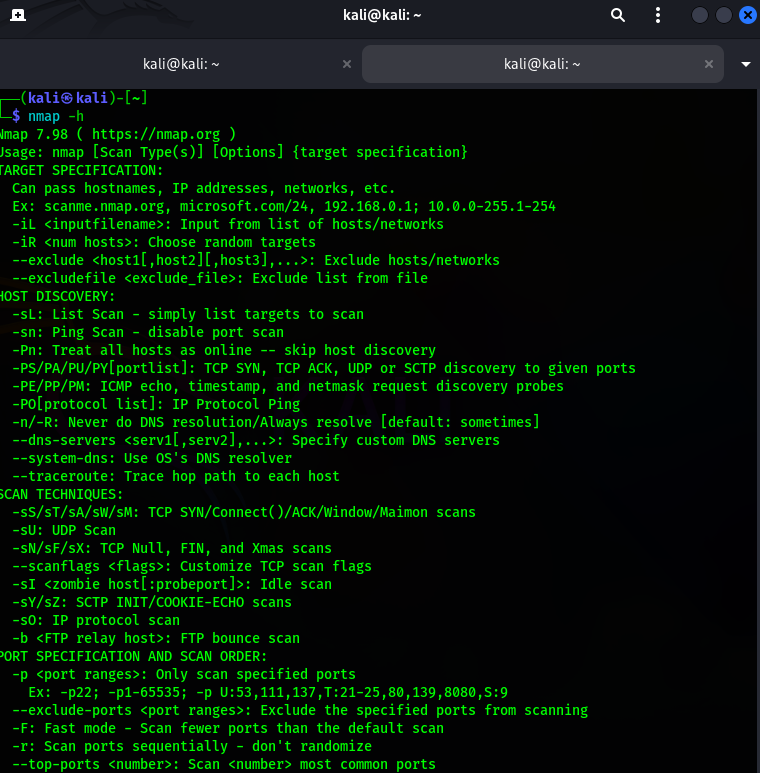Click the new tab icon in title bar
Screen dimensions: 760x773
(x=20, y=16)
